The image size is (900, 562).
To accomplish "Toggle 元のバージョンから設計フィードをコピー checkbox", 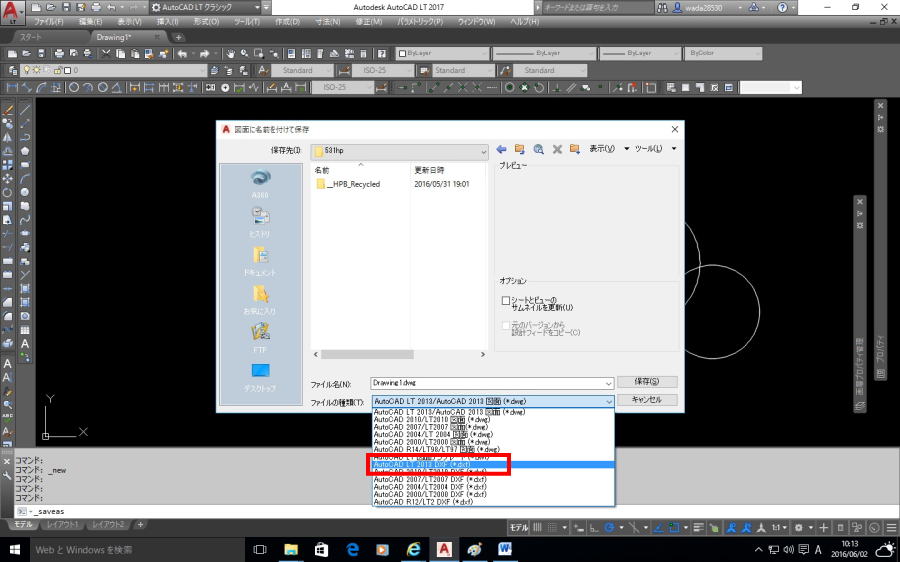I will click(506, 325).
